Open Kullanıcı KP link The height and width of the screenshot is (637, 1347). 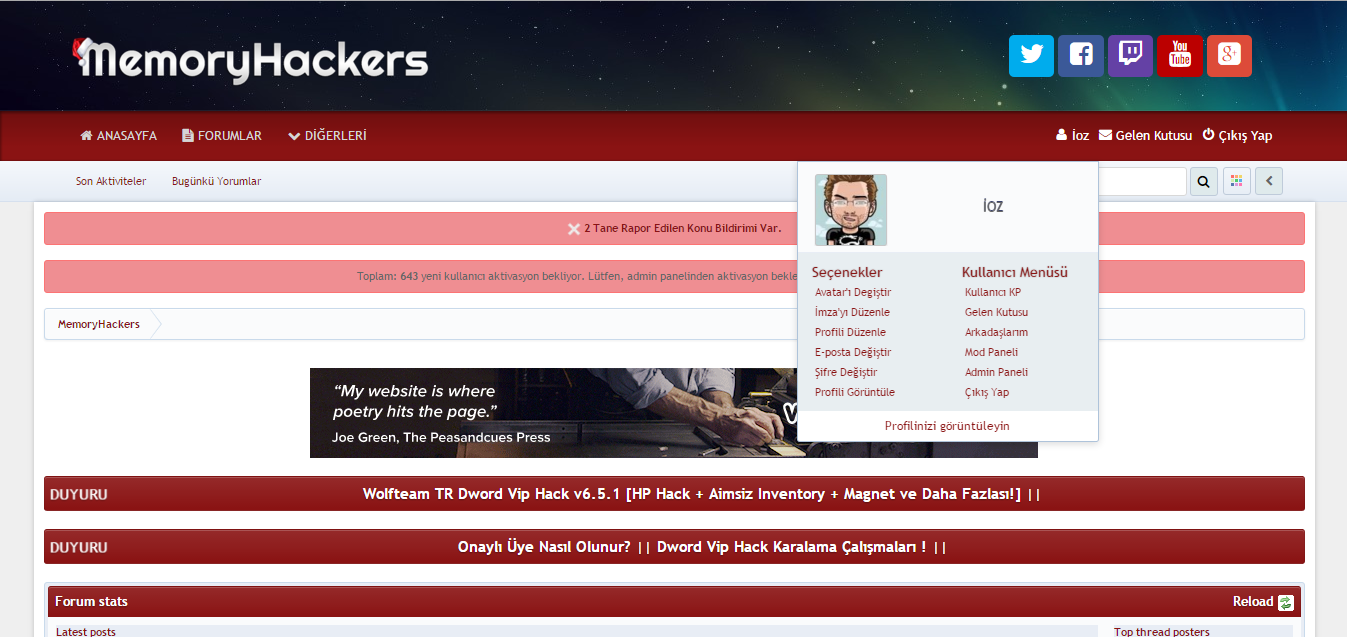pyautogui.click(x=993, y=293)
